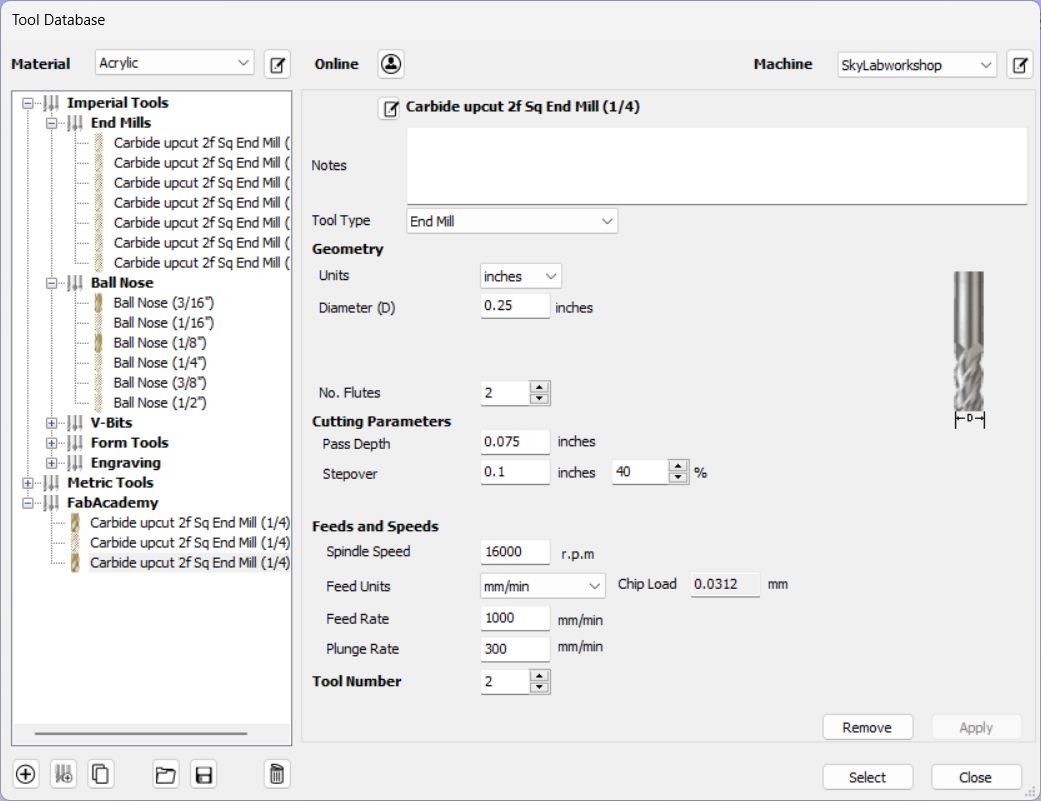Open the Feed Units dropdown showing mm/min
Viewport: 1041px width, 801px height.
(542, 586)
